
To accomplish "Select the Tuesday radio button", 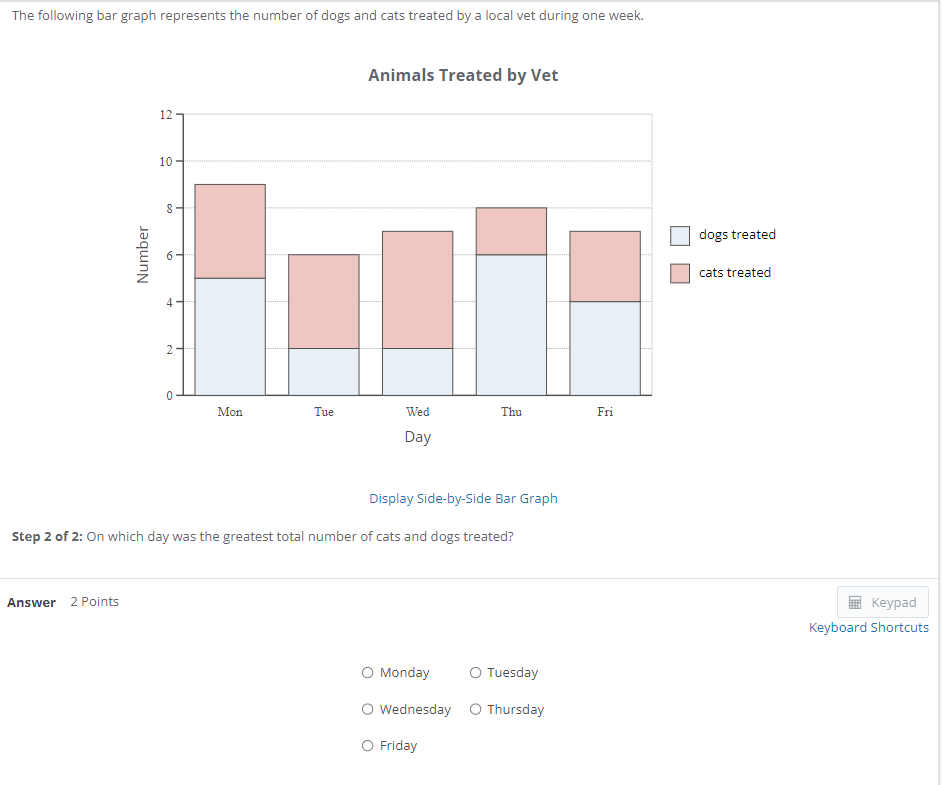I will click(x=476, y=672).
